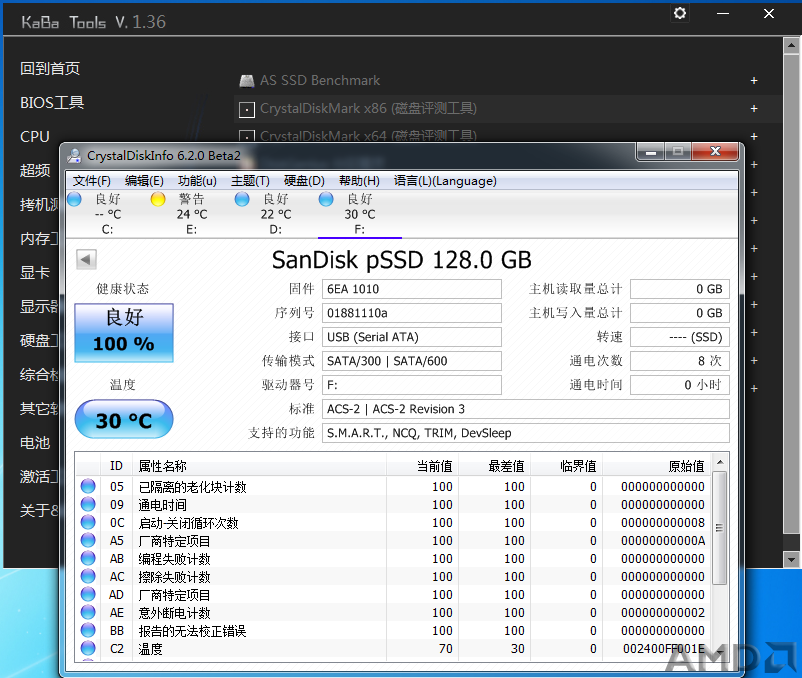Click the previous disk arrow button
Image resolution: width=802 pixels, height=678 pixels.
pos(86,259)
